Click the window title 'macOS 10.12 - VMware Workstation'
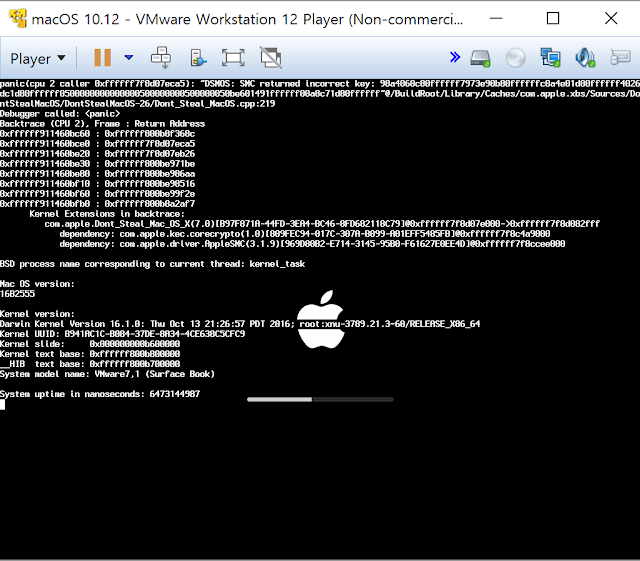Screen dimensions: 640x561 (x=247, y=19)
